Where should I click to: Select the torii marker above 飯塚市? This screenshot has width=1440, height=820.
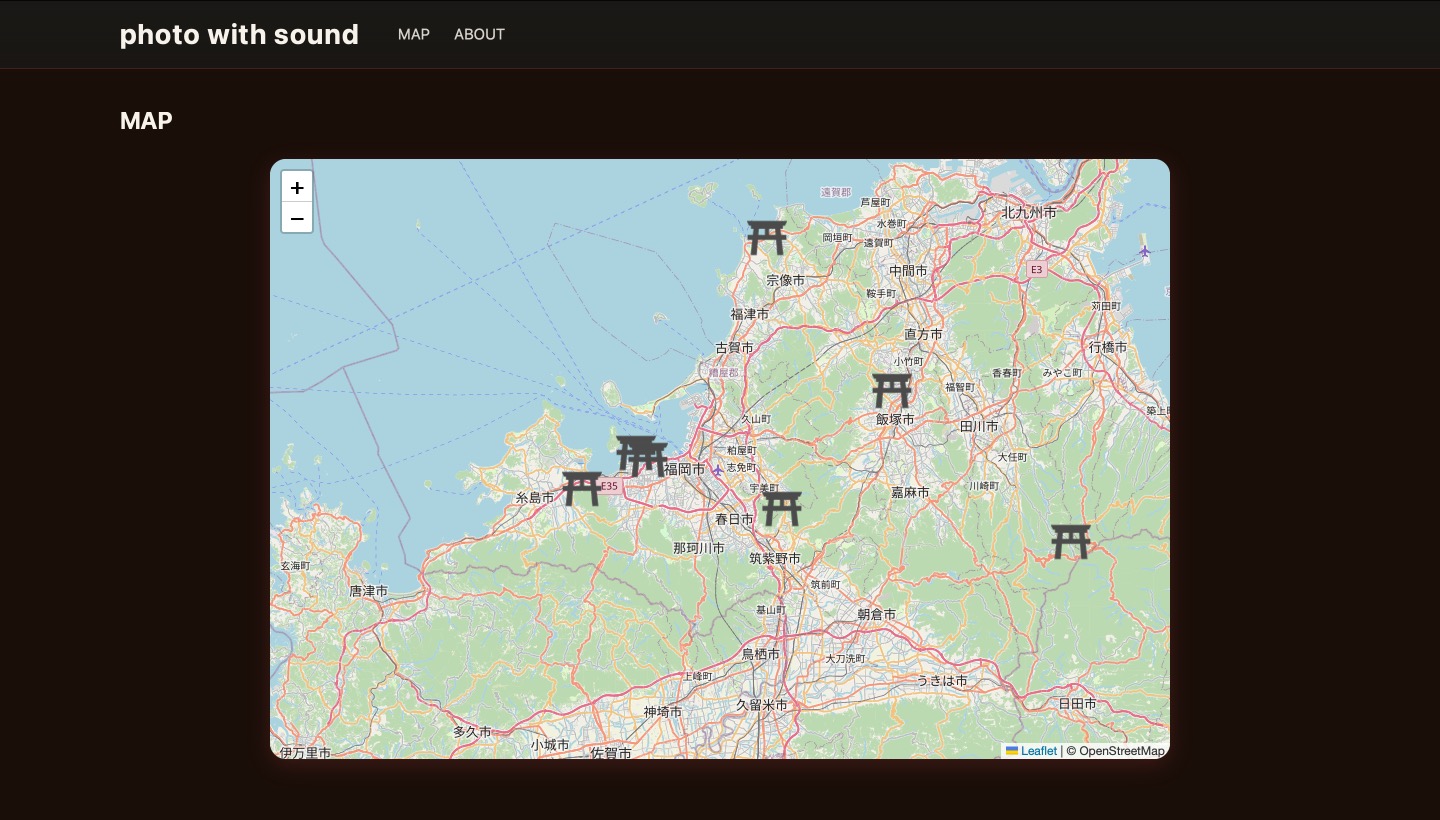coord(891,390)
